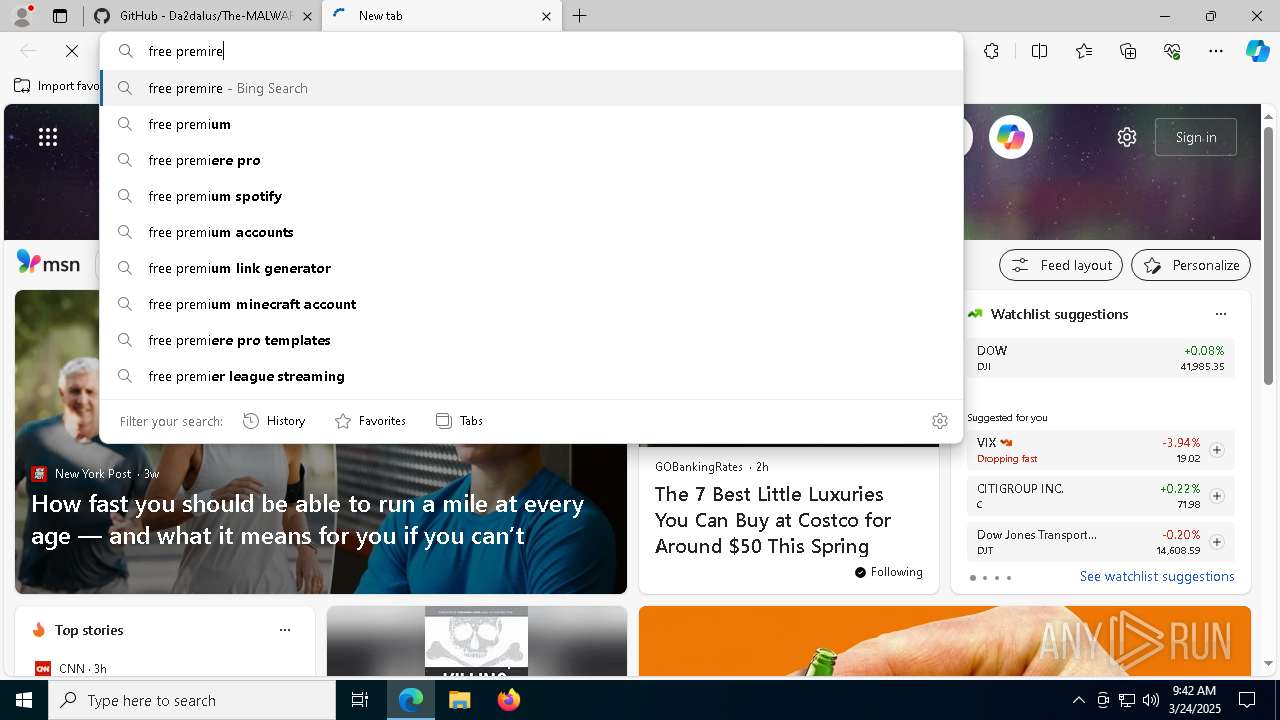Open the MSN app launcher grid
The height and width of the screenshot is (720, 1280).
pos(48,137)
